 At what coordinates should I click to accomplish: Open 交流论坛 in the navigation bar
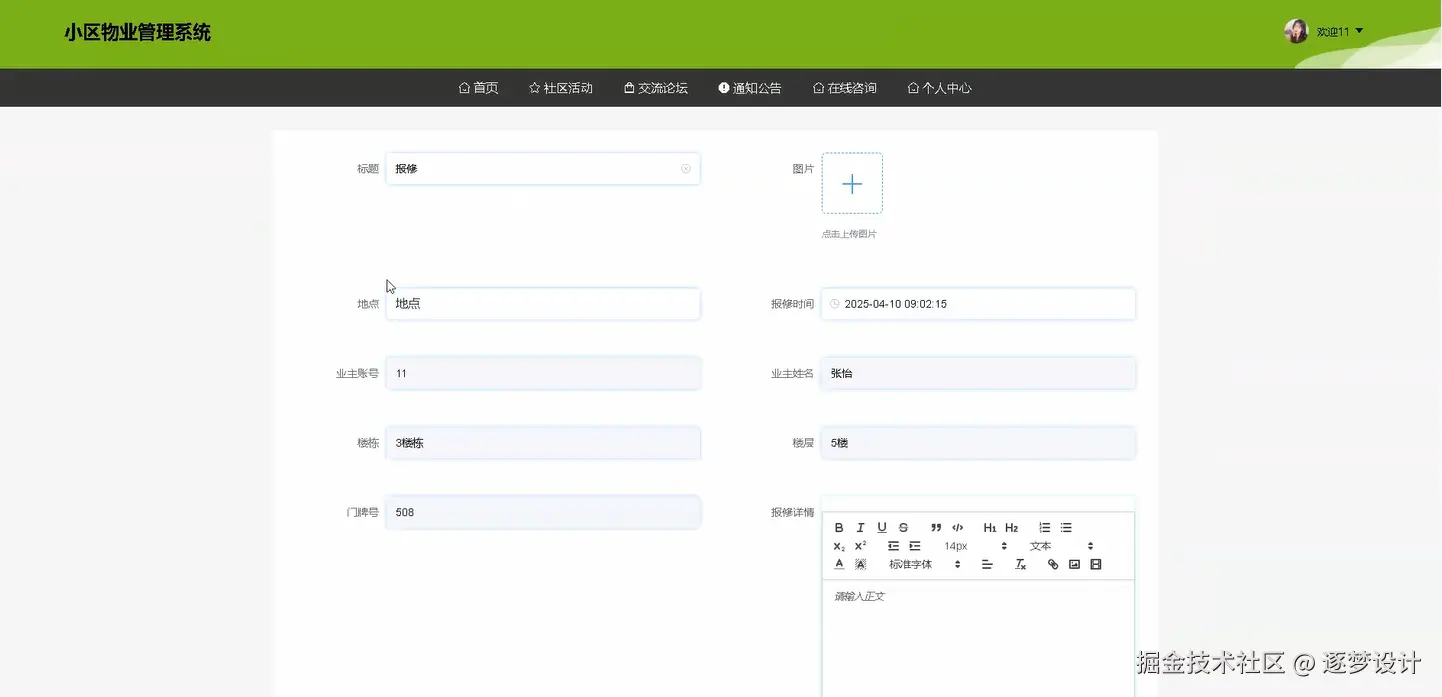point(656,88)
